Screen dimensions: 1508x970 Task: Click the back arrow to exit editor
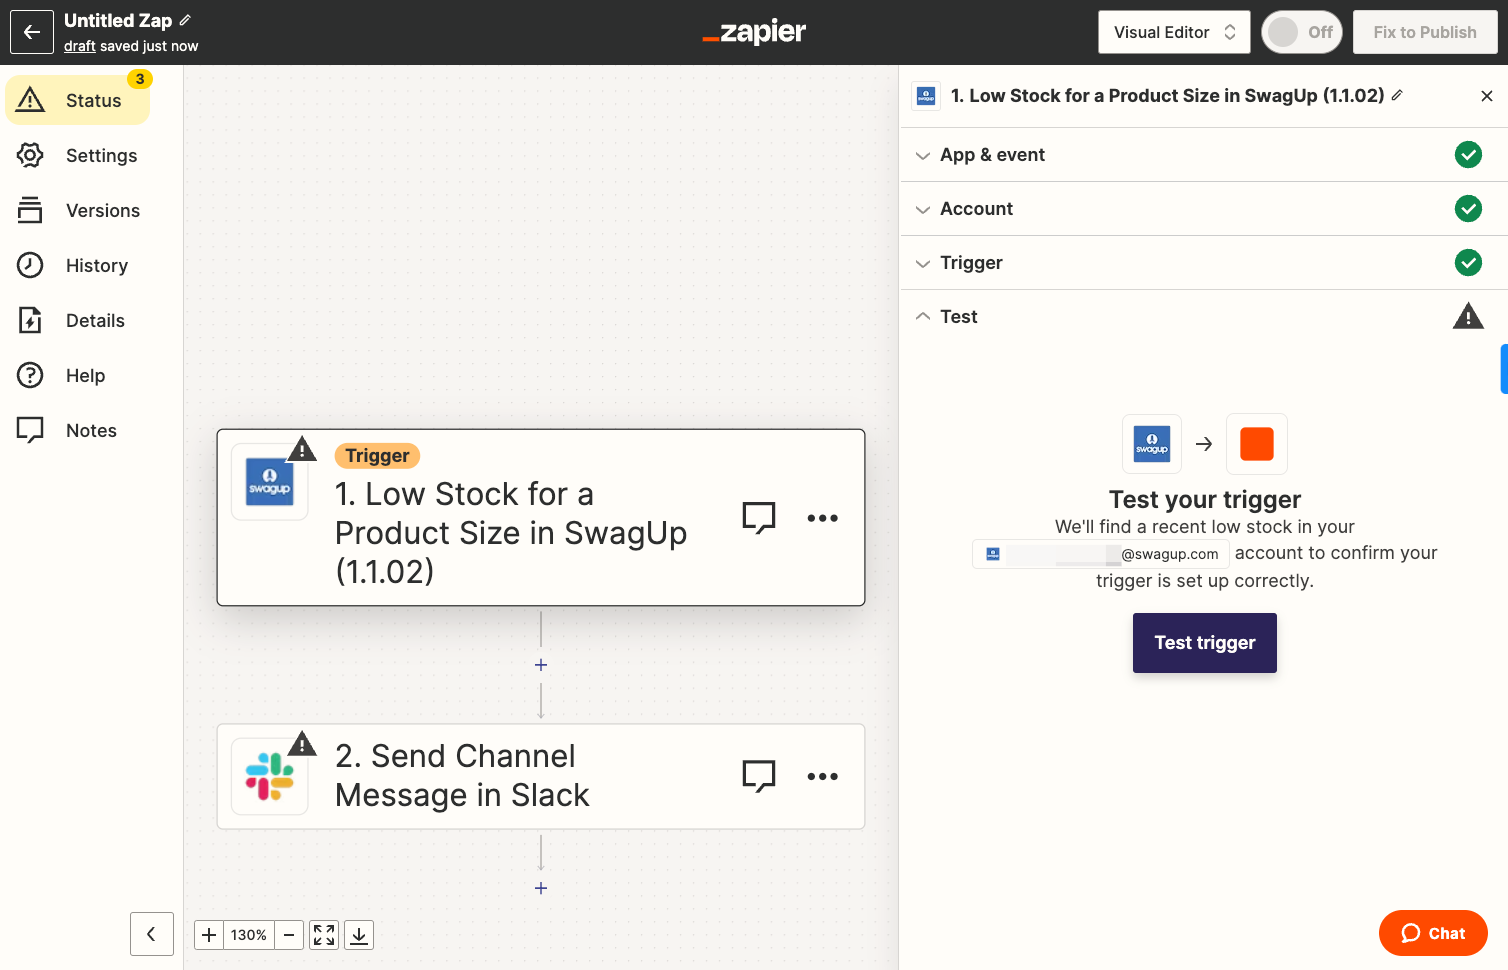tap(32, 32)
